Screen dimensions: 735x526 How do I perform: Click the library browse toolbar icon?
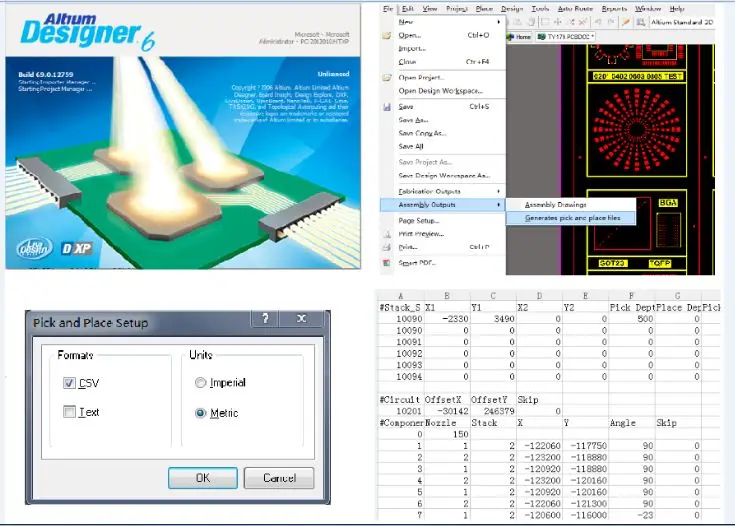641,22
